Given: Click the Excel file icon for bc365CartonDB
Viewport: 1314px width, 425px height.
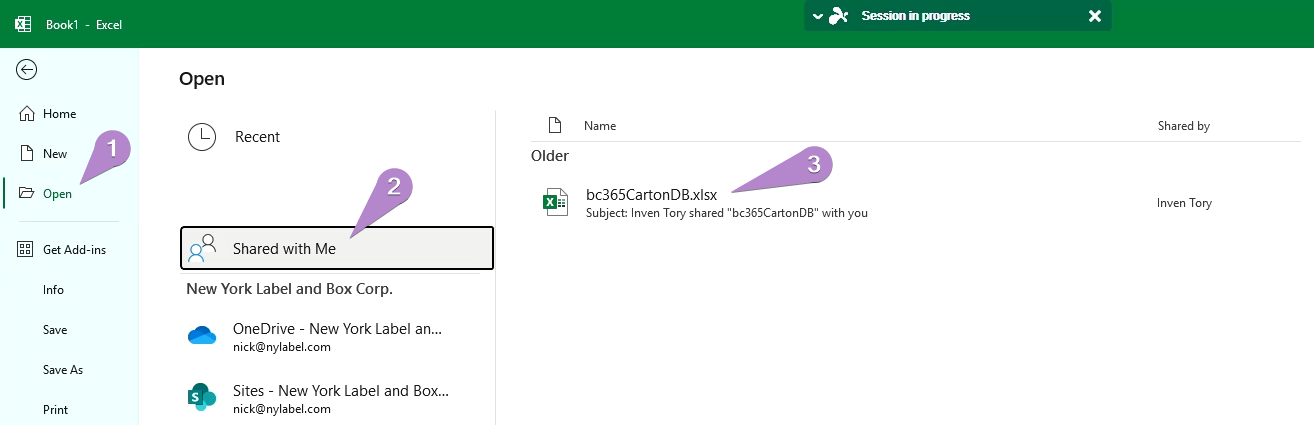Looking at the screenshot, I should coord(555,202).
